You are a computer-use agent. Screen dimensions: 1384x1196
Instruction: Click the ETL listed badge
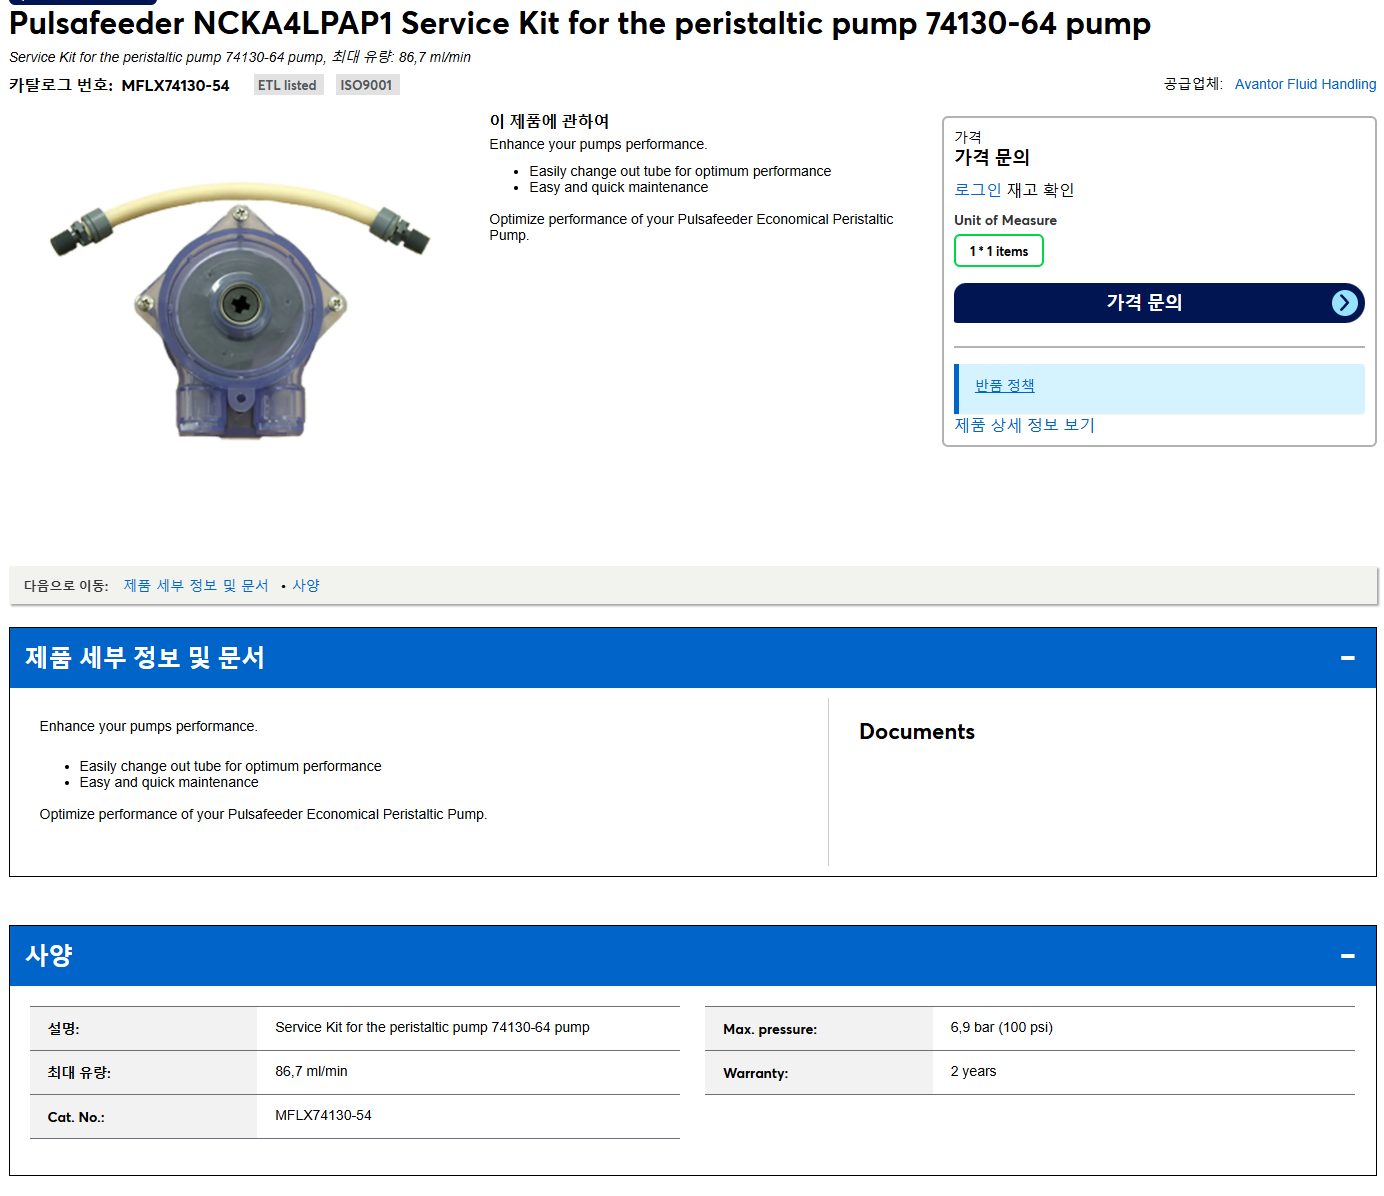(287, 85)
